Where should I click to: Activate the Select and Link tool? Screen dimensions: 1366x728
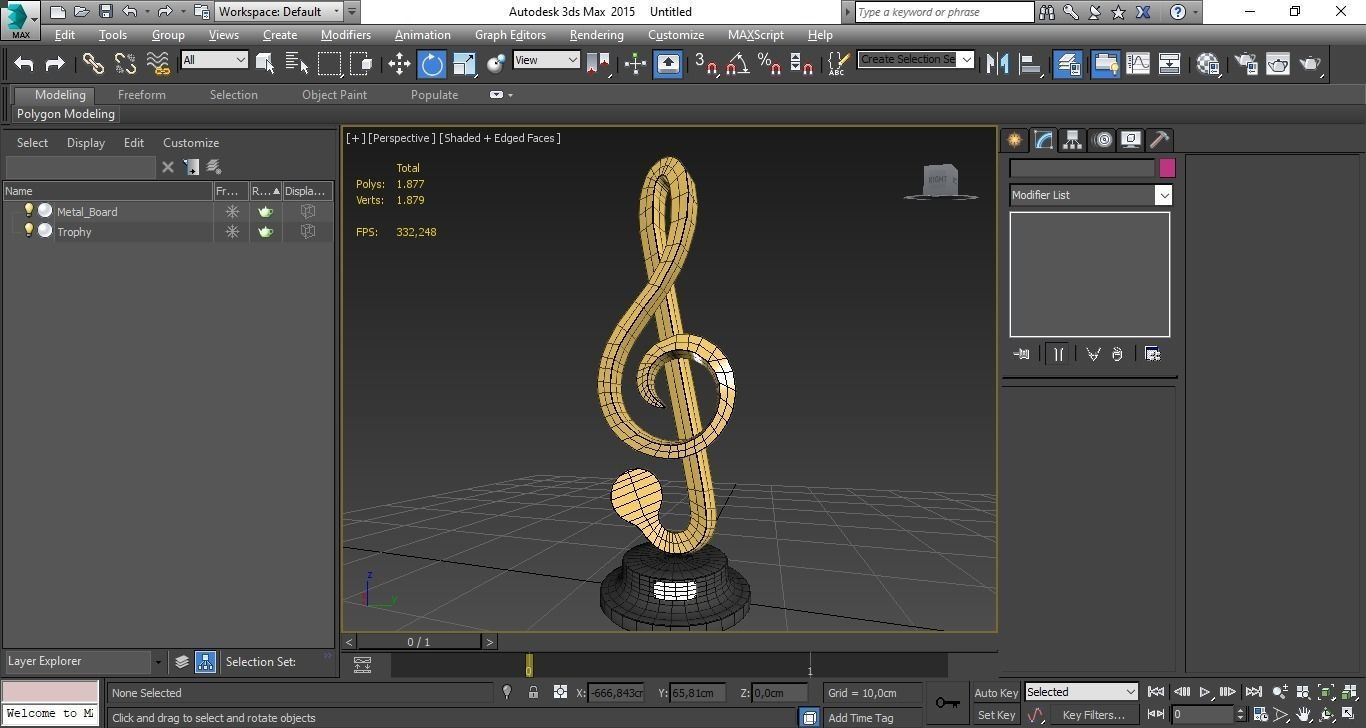(x=93, y=63)
